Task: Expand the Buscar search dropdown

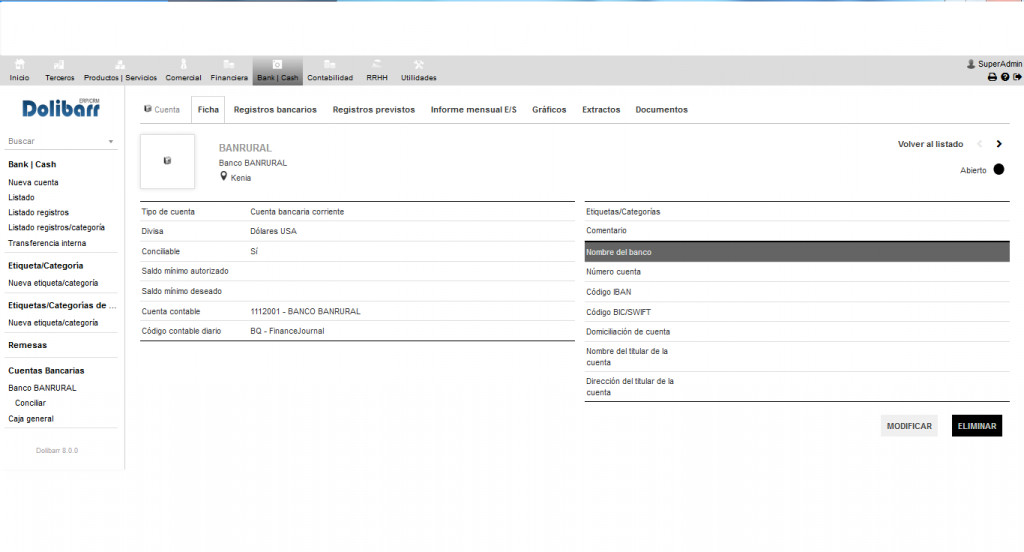Action: 110,142
